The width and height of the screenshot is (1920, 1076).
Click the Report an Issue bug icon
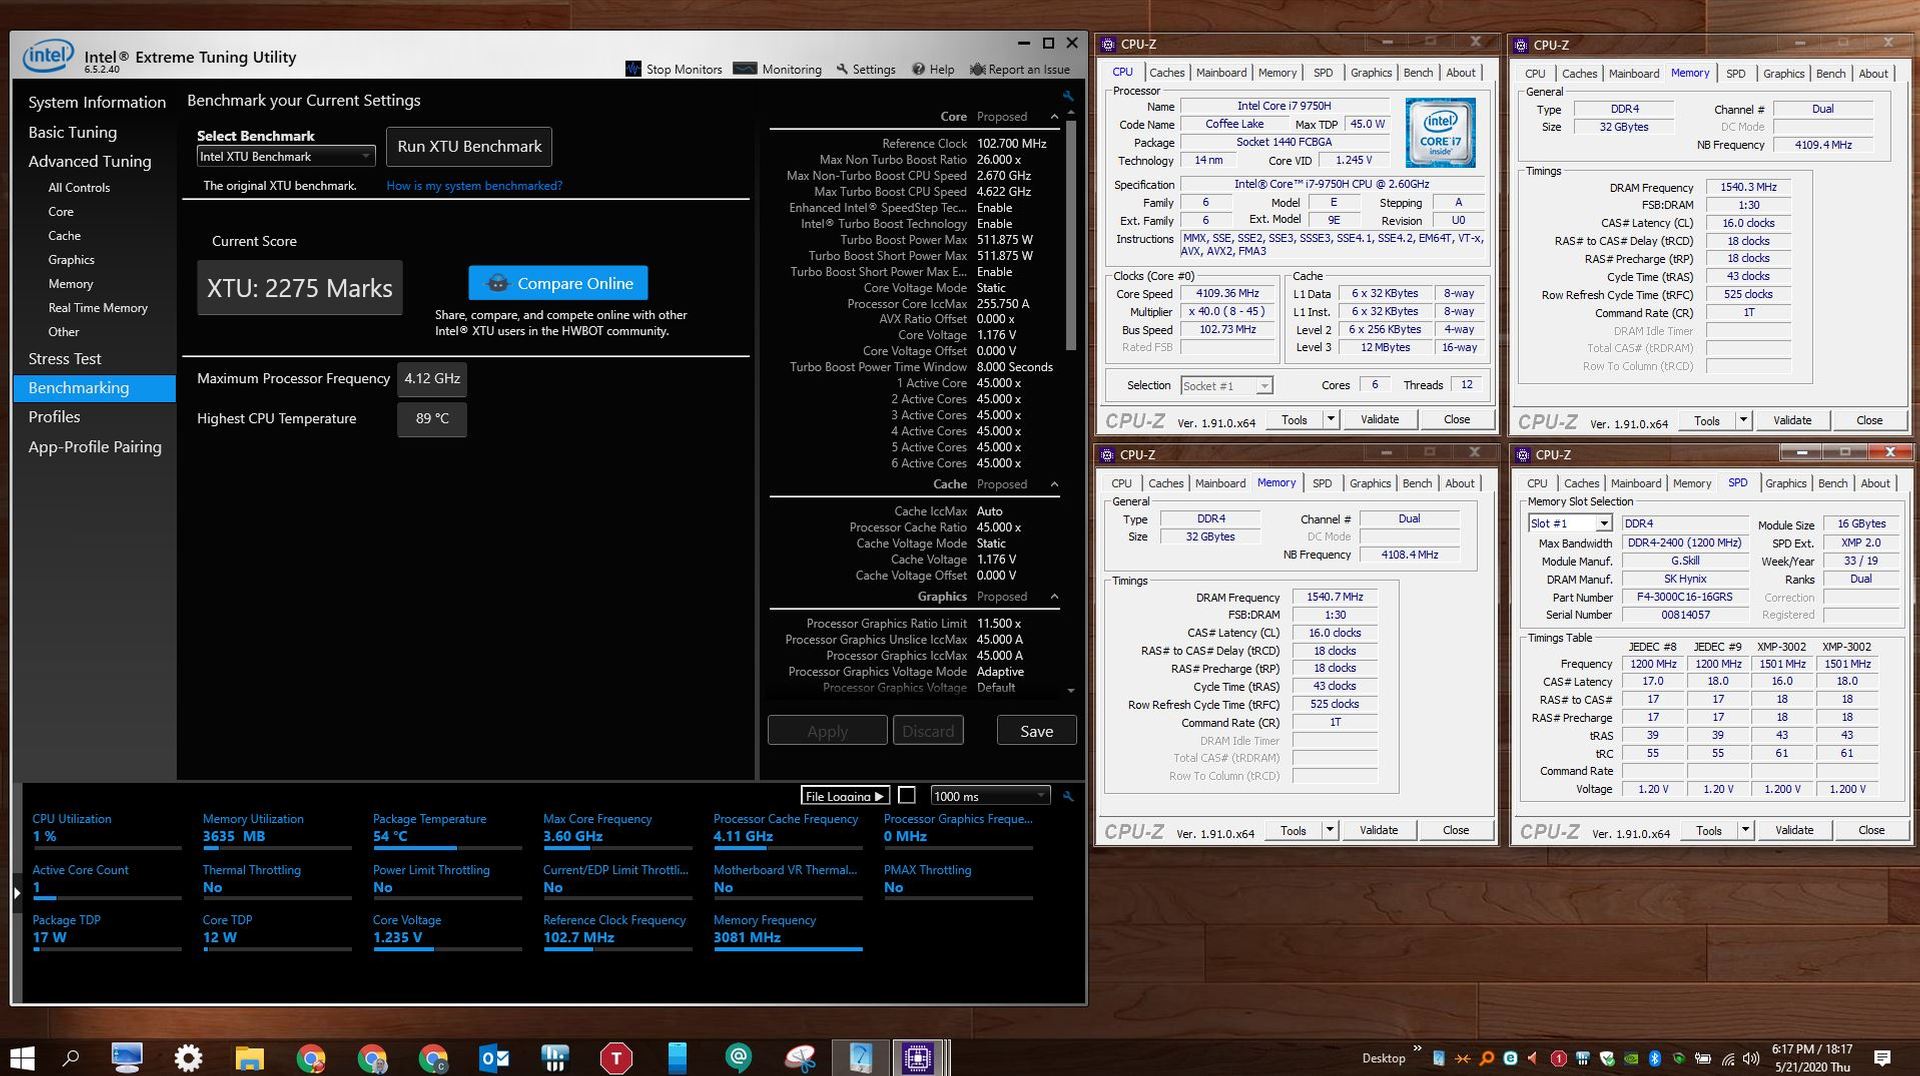click(977, 69)
